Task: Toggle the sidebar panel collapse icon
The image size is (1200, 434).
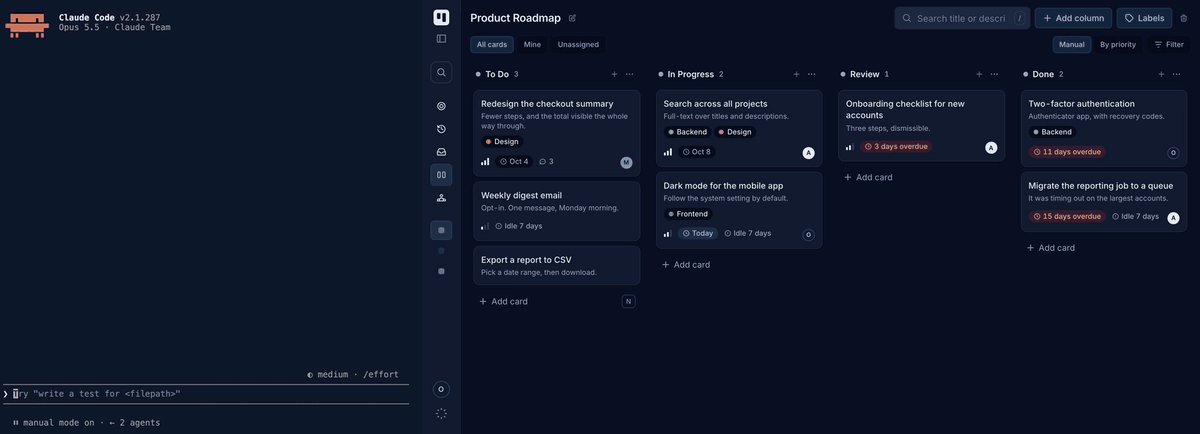Action: click(441, 38)
